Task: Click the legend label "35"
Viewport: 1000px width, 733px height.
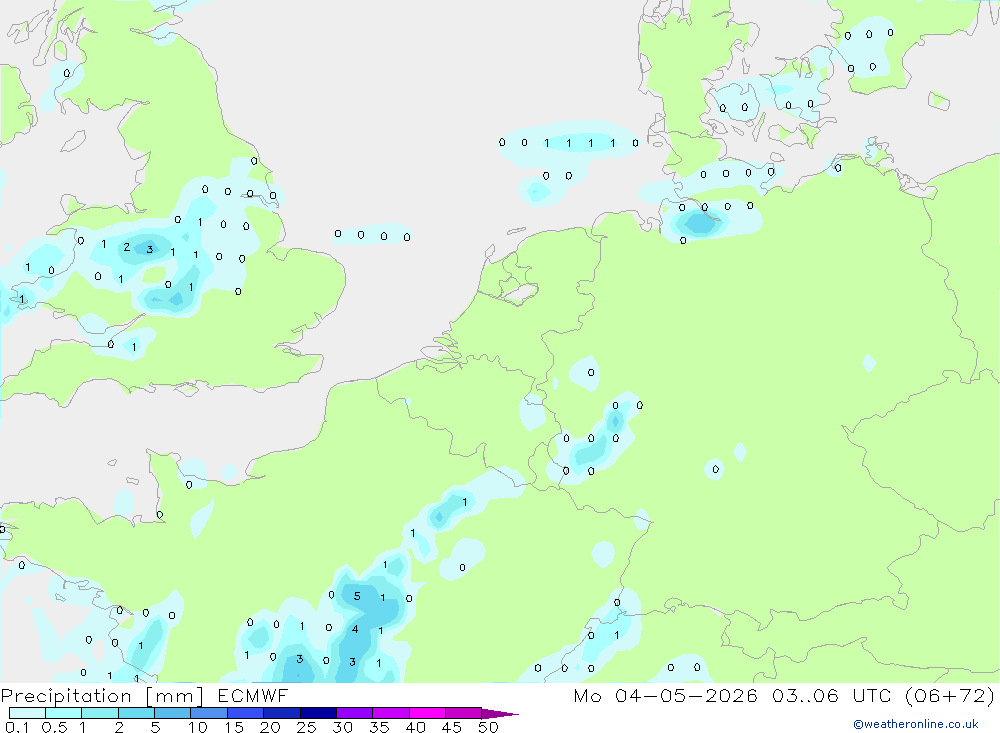Action: pos(379,727)
